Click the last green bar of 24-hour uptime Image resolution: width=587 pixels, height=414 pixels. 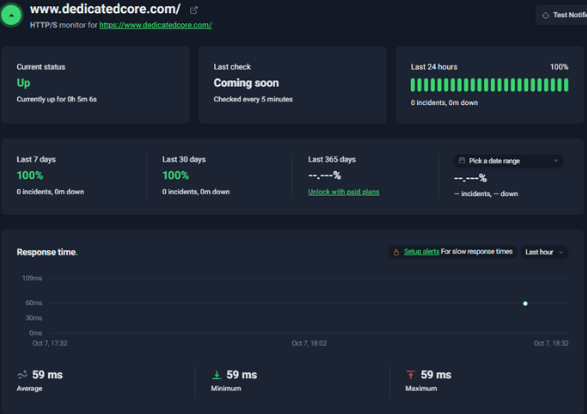tap(566, 85)
